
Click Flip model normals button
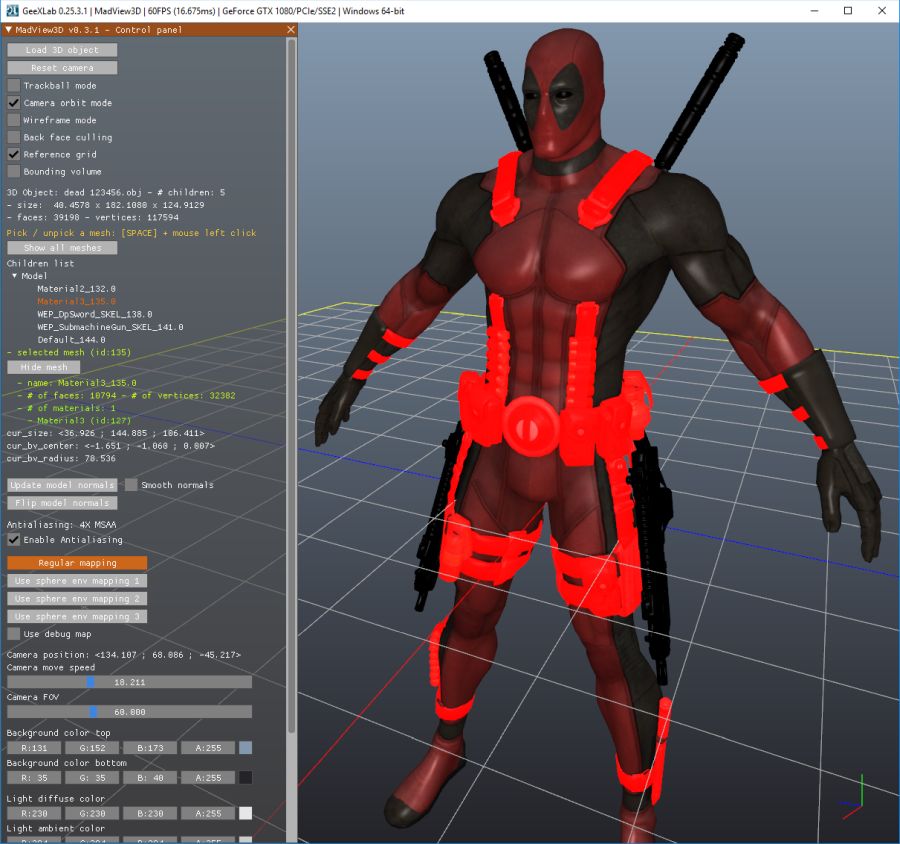62,503
